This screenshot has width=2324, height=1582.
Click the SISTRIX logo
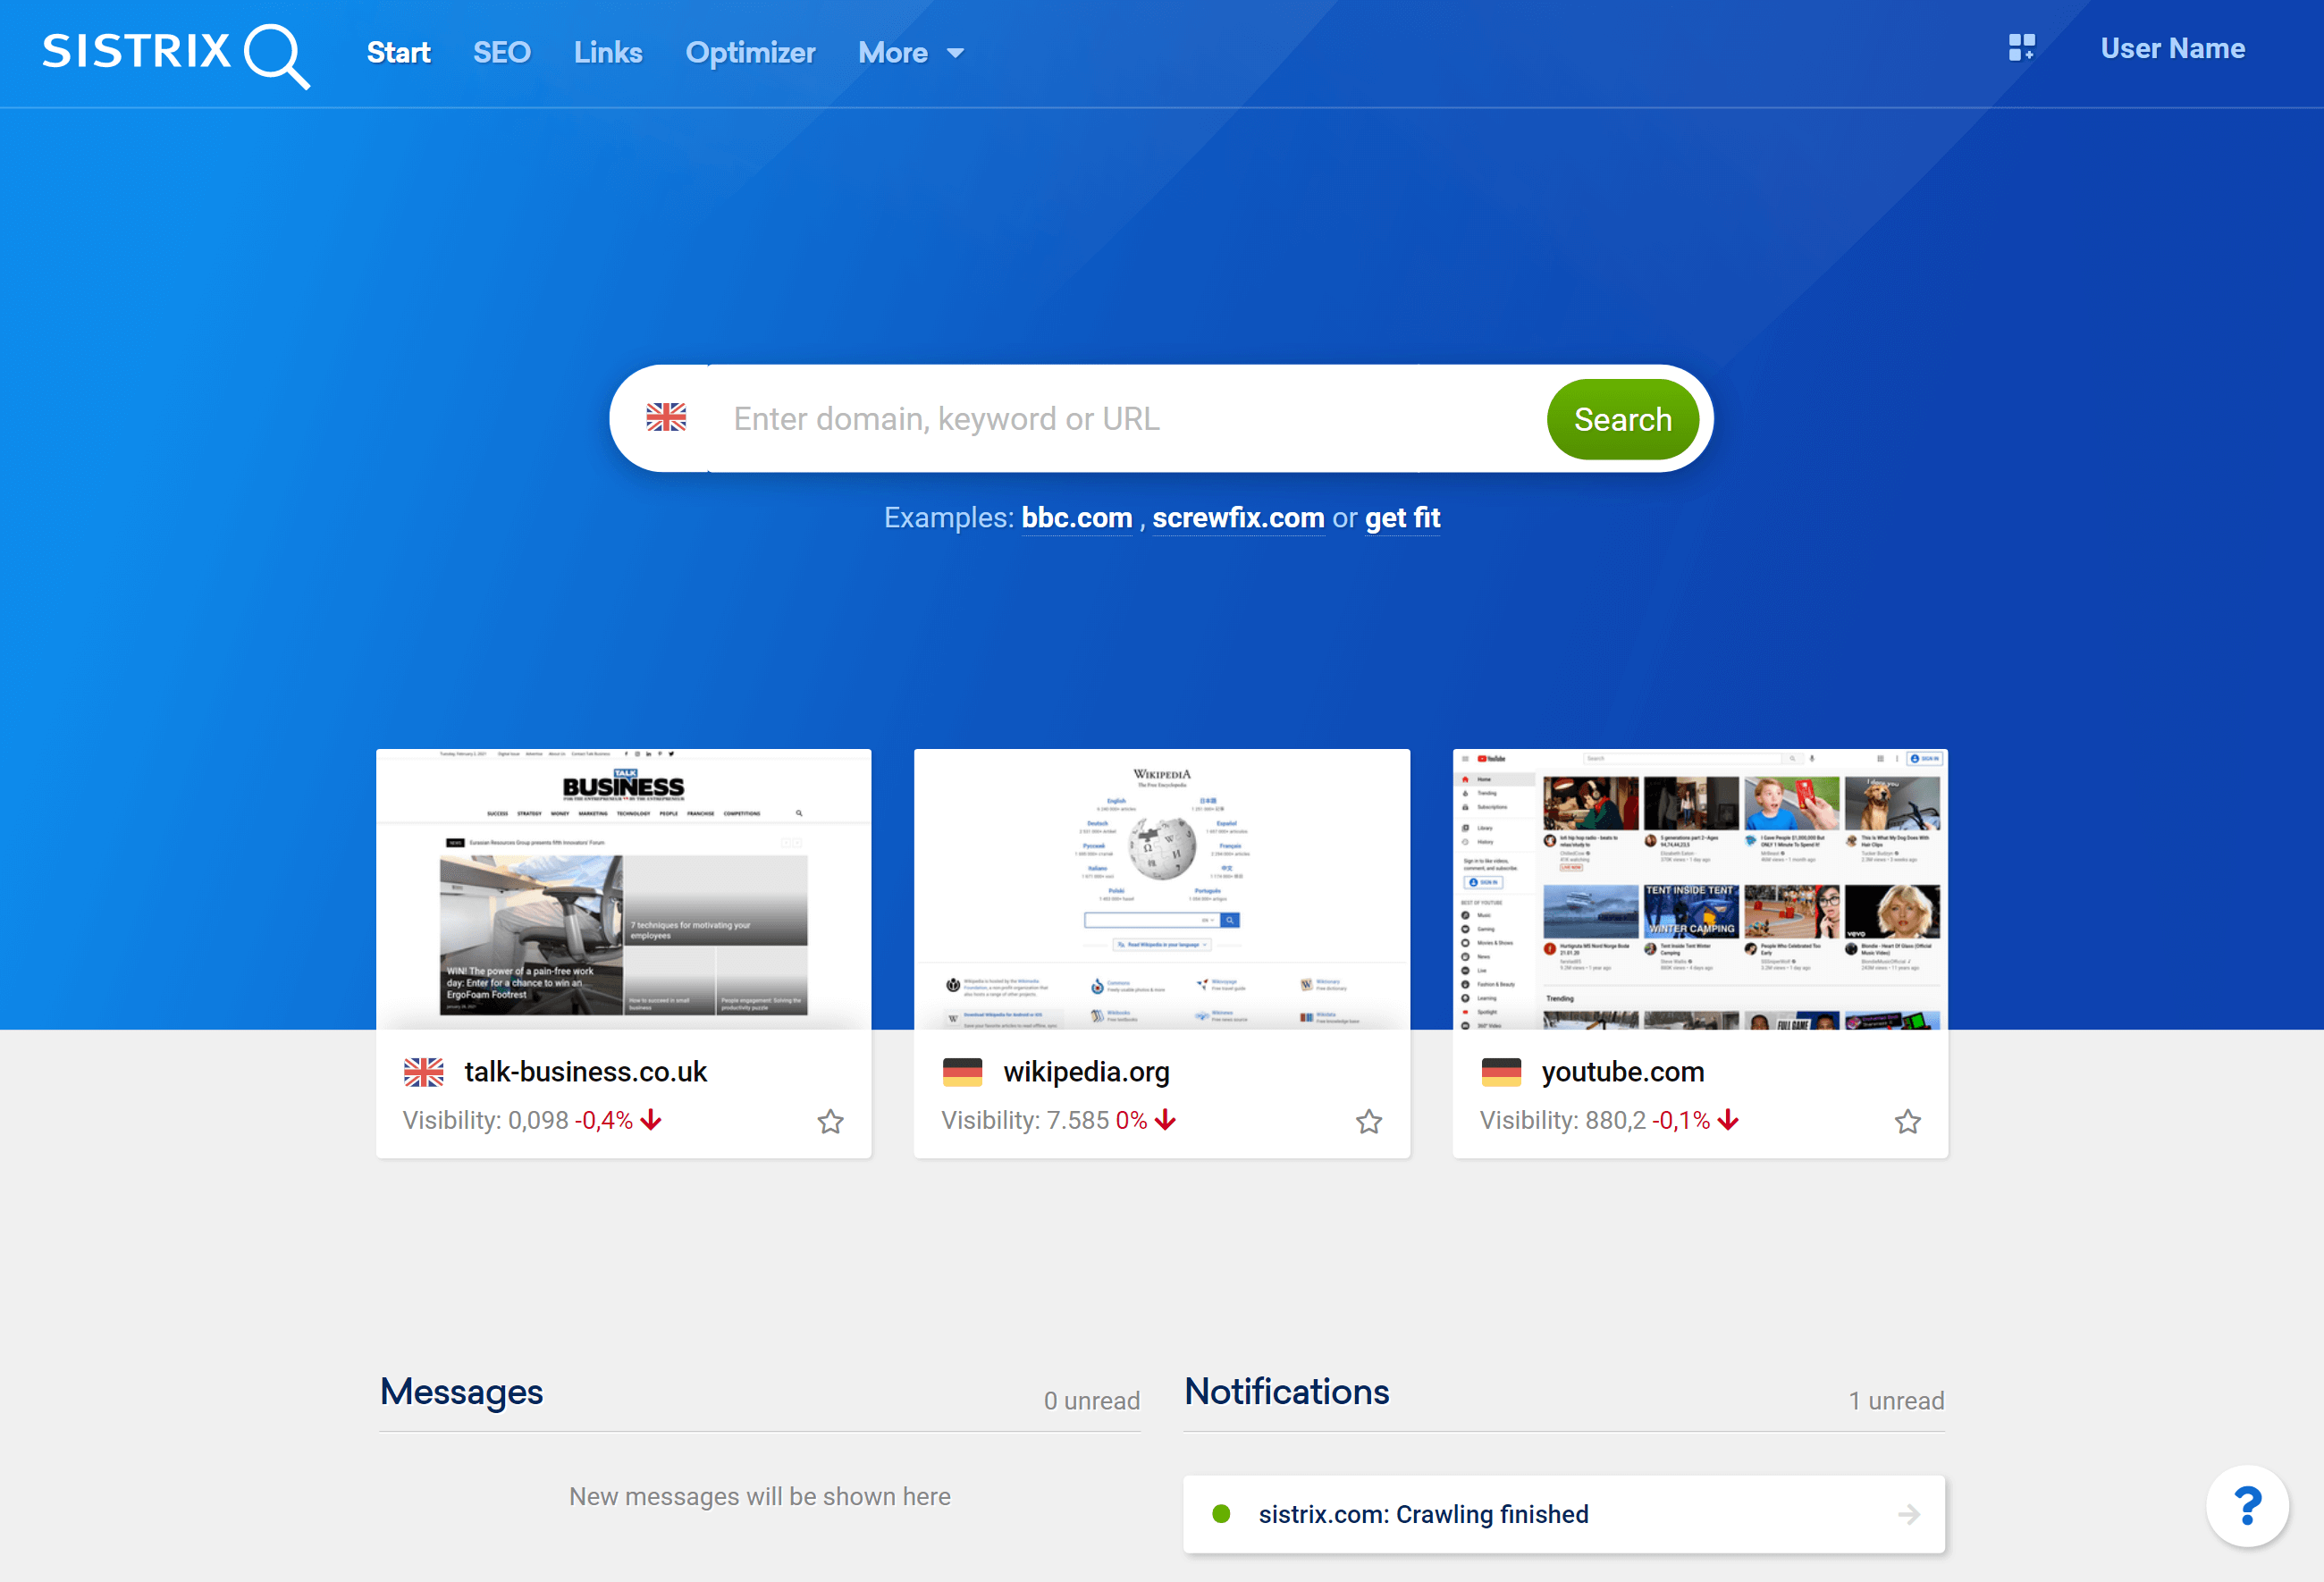coord(176,55)
